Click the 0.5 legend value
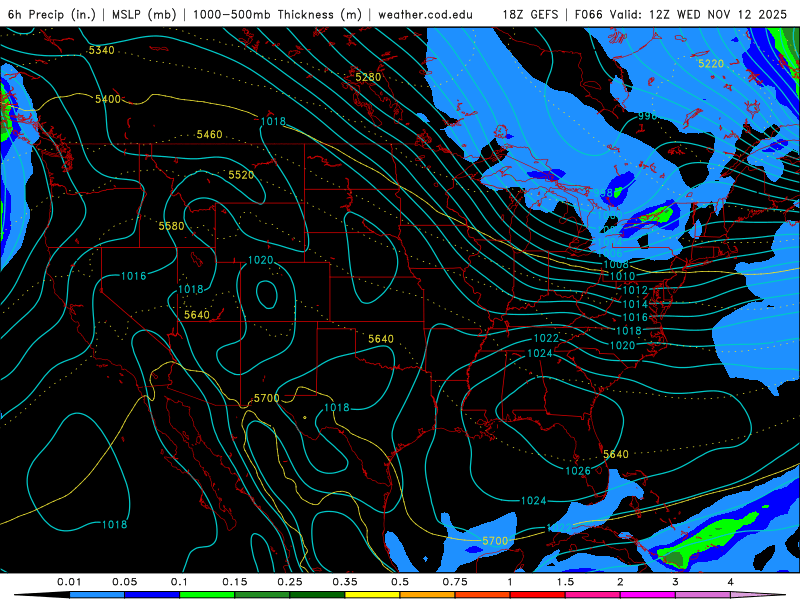Image resolution: width=800 pixels, height=600 pixels. point(400,582)
